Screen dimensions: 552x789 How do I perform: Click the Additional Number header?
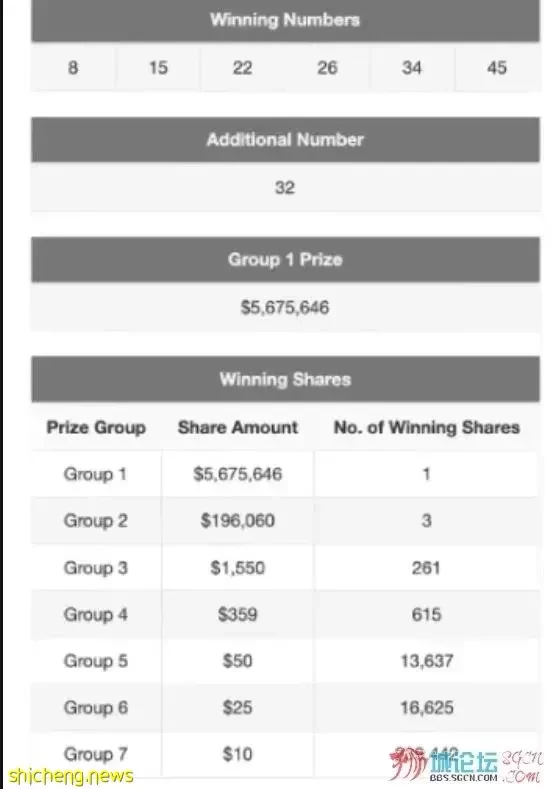285,139
